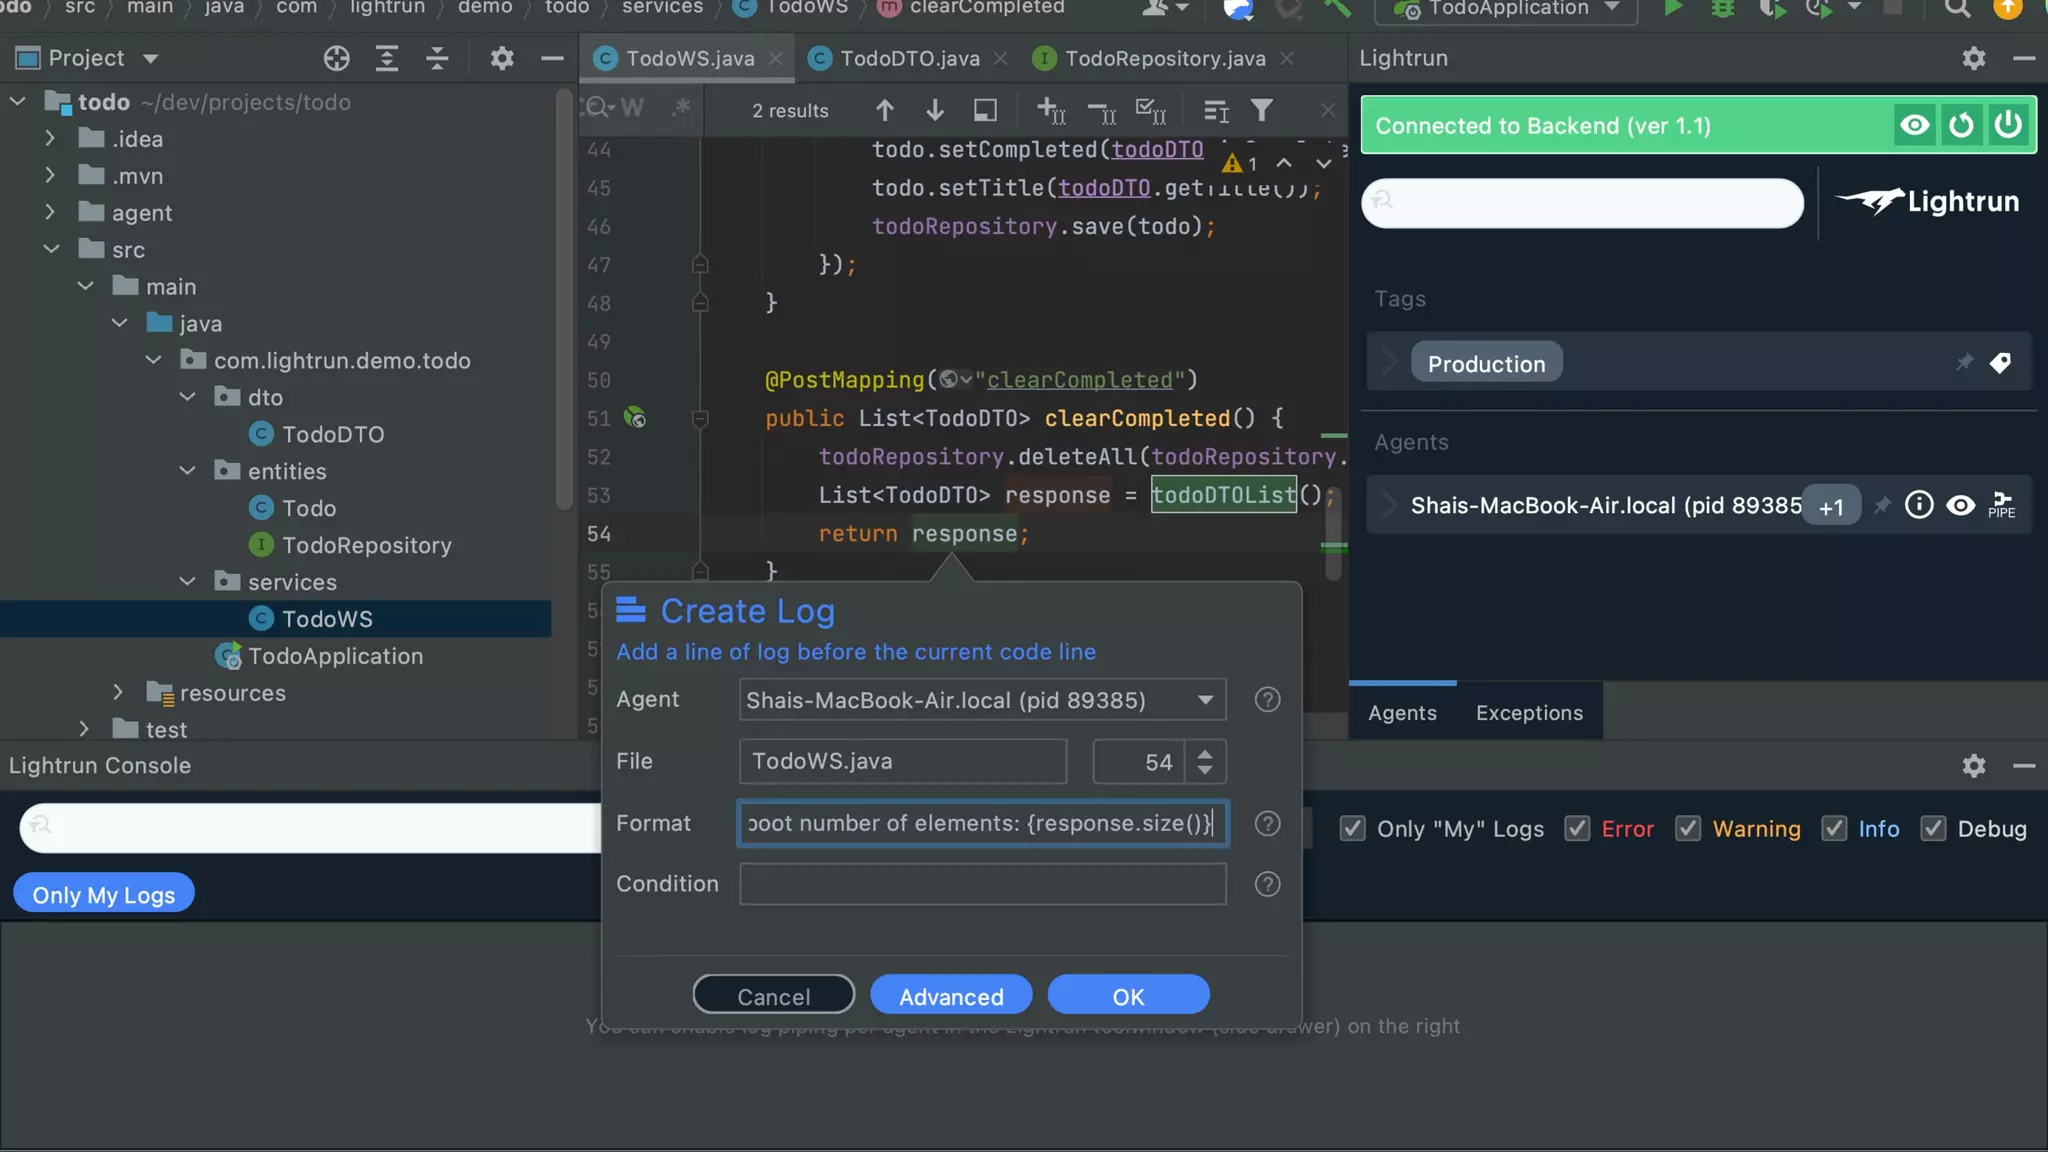Click the Only My Logs blue button
2048x1152 pixels.
(104, 895)
